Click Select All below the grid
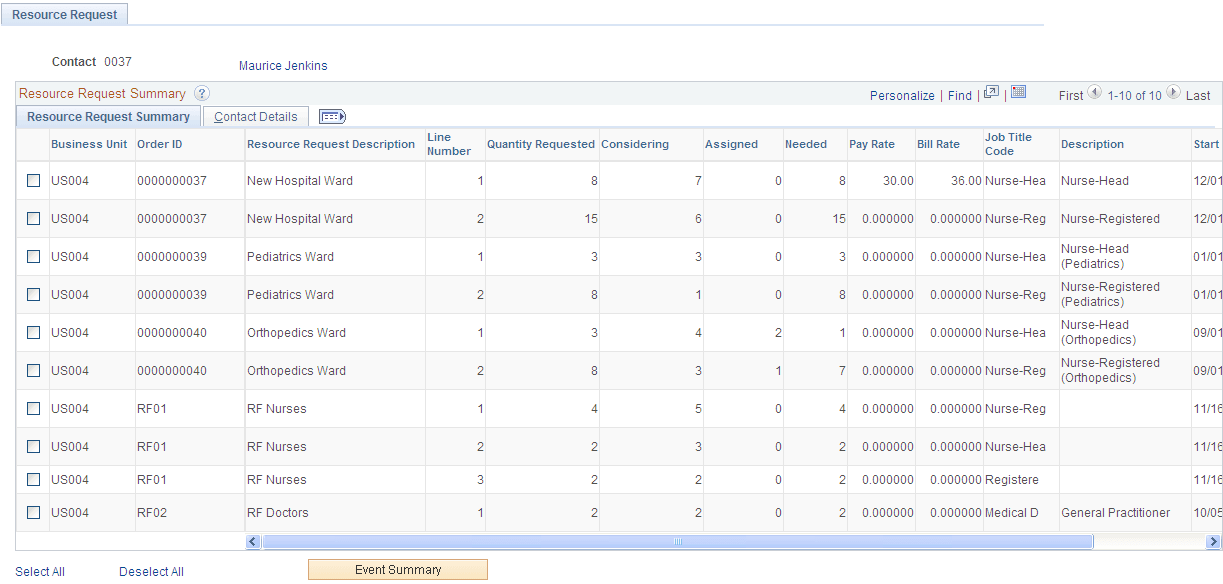The width and height of the screenshot is (1223, 584). [x=40, y=571]
